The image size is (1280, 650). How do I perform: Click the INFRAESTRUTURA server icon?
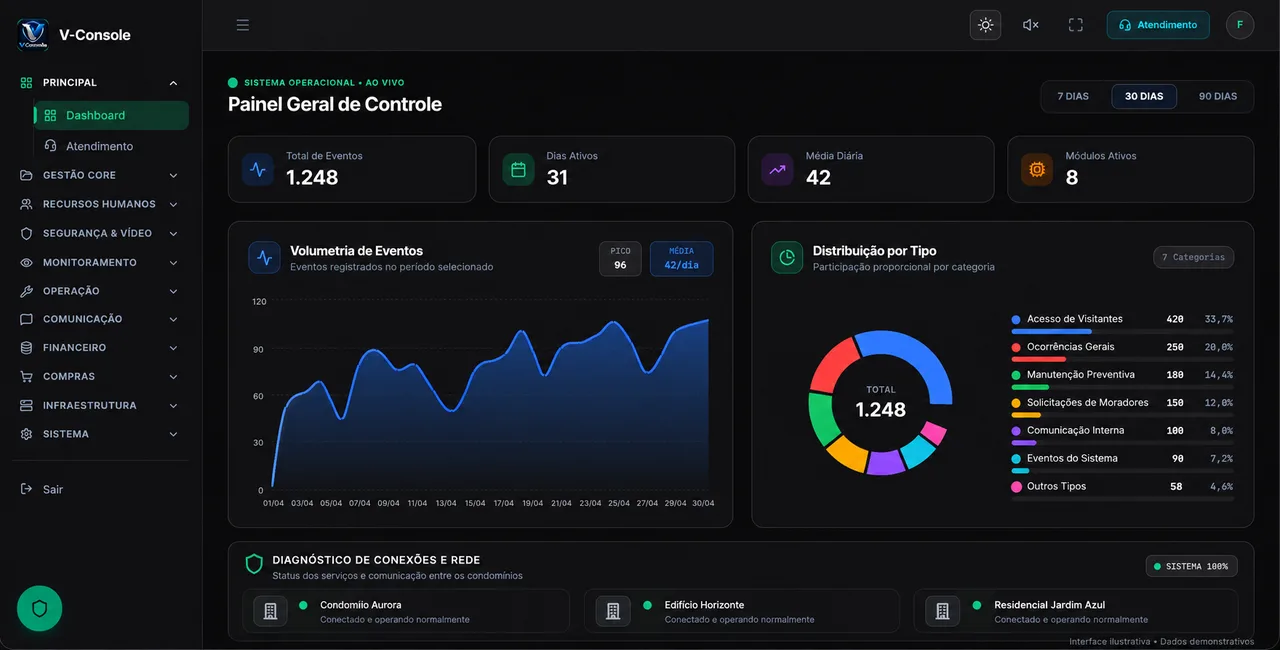(27, 406)
